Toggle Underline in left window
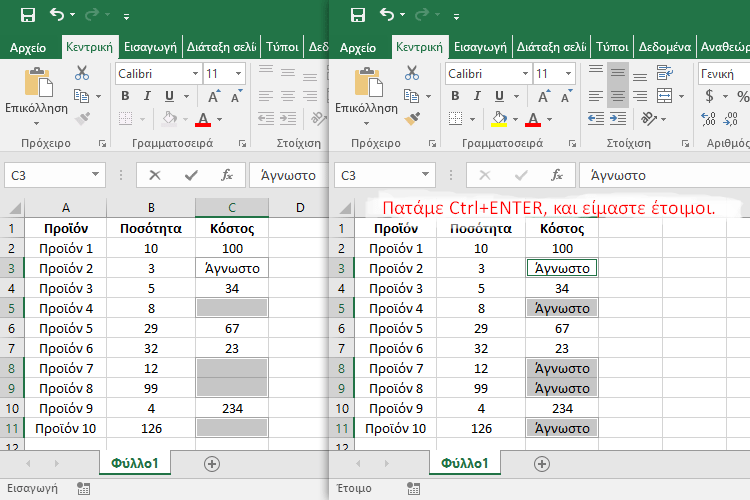The image size is (750, 500). (x=169, y=96)
